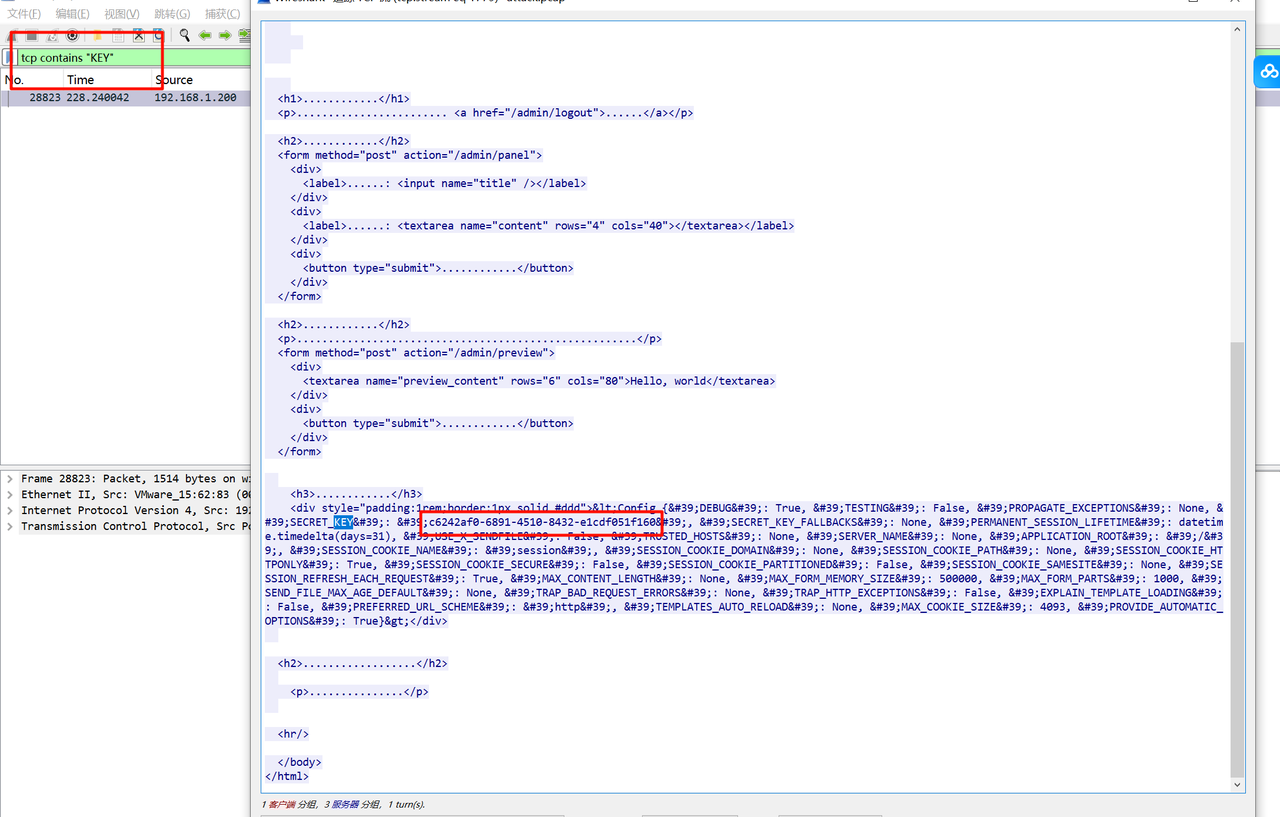Click the stop capture toolbar icon
The height and width of the screenshot is (817, 1280).
click(x=32, y=36)
